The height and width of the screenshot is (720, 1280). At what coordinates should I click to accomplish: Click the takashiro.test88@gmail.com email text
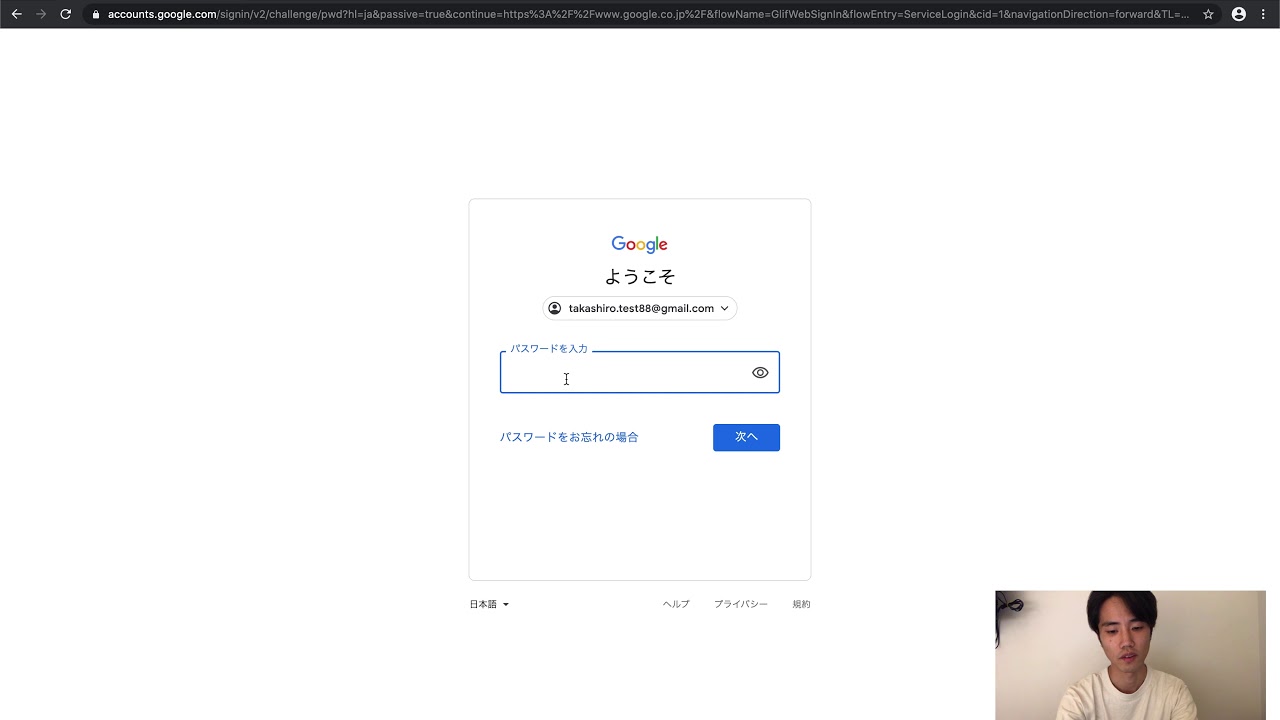click(x=641, y=308)
